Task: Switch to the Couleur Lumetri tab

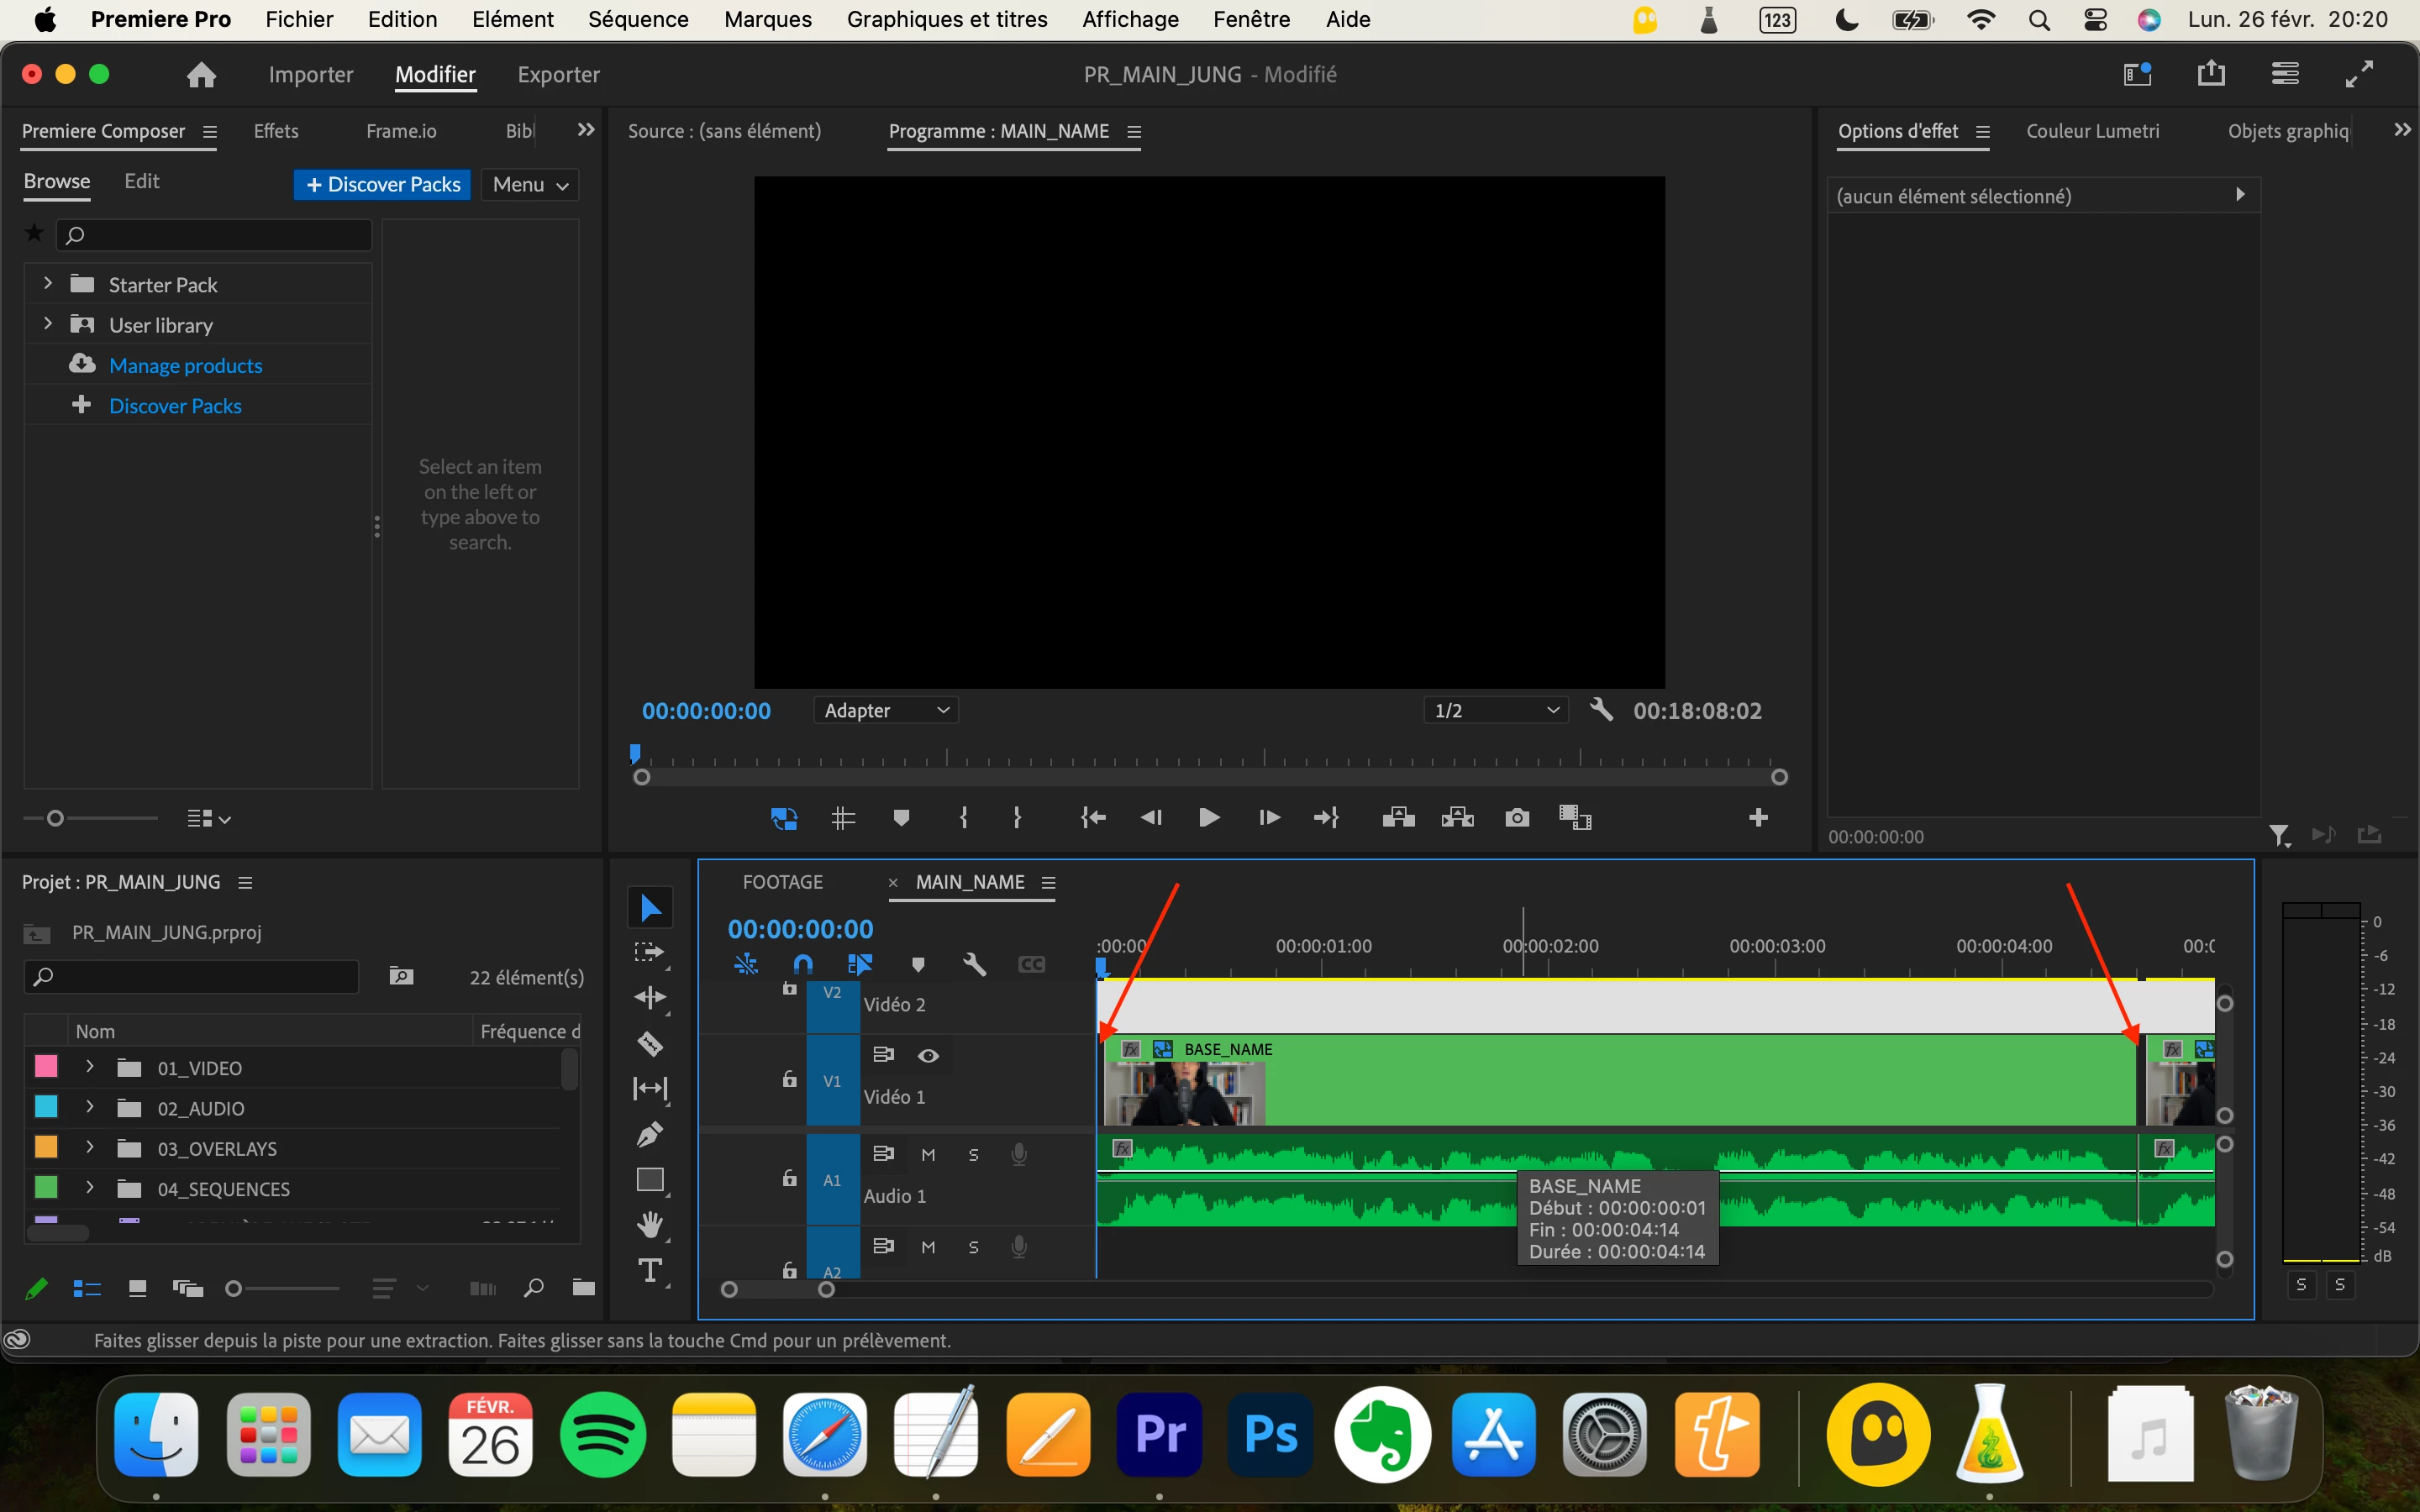Action: (x=2092, y=131)
